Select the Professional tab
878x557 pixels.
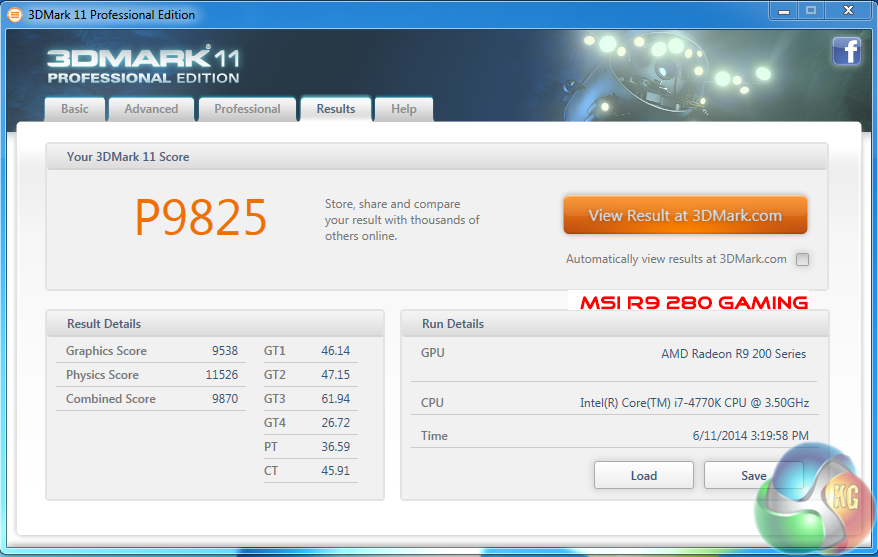point(247,109)
